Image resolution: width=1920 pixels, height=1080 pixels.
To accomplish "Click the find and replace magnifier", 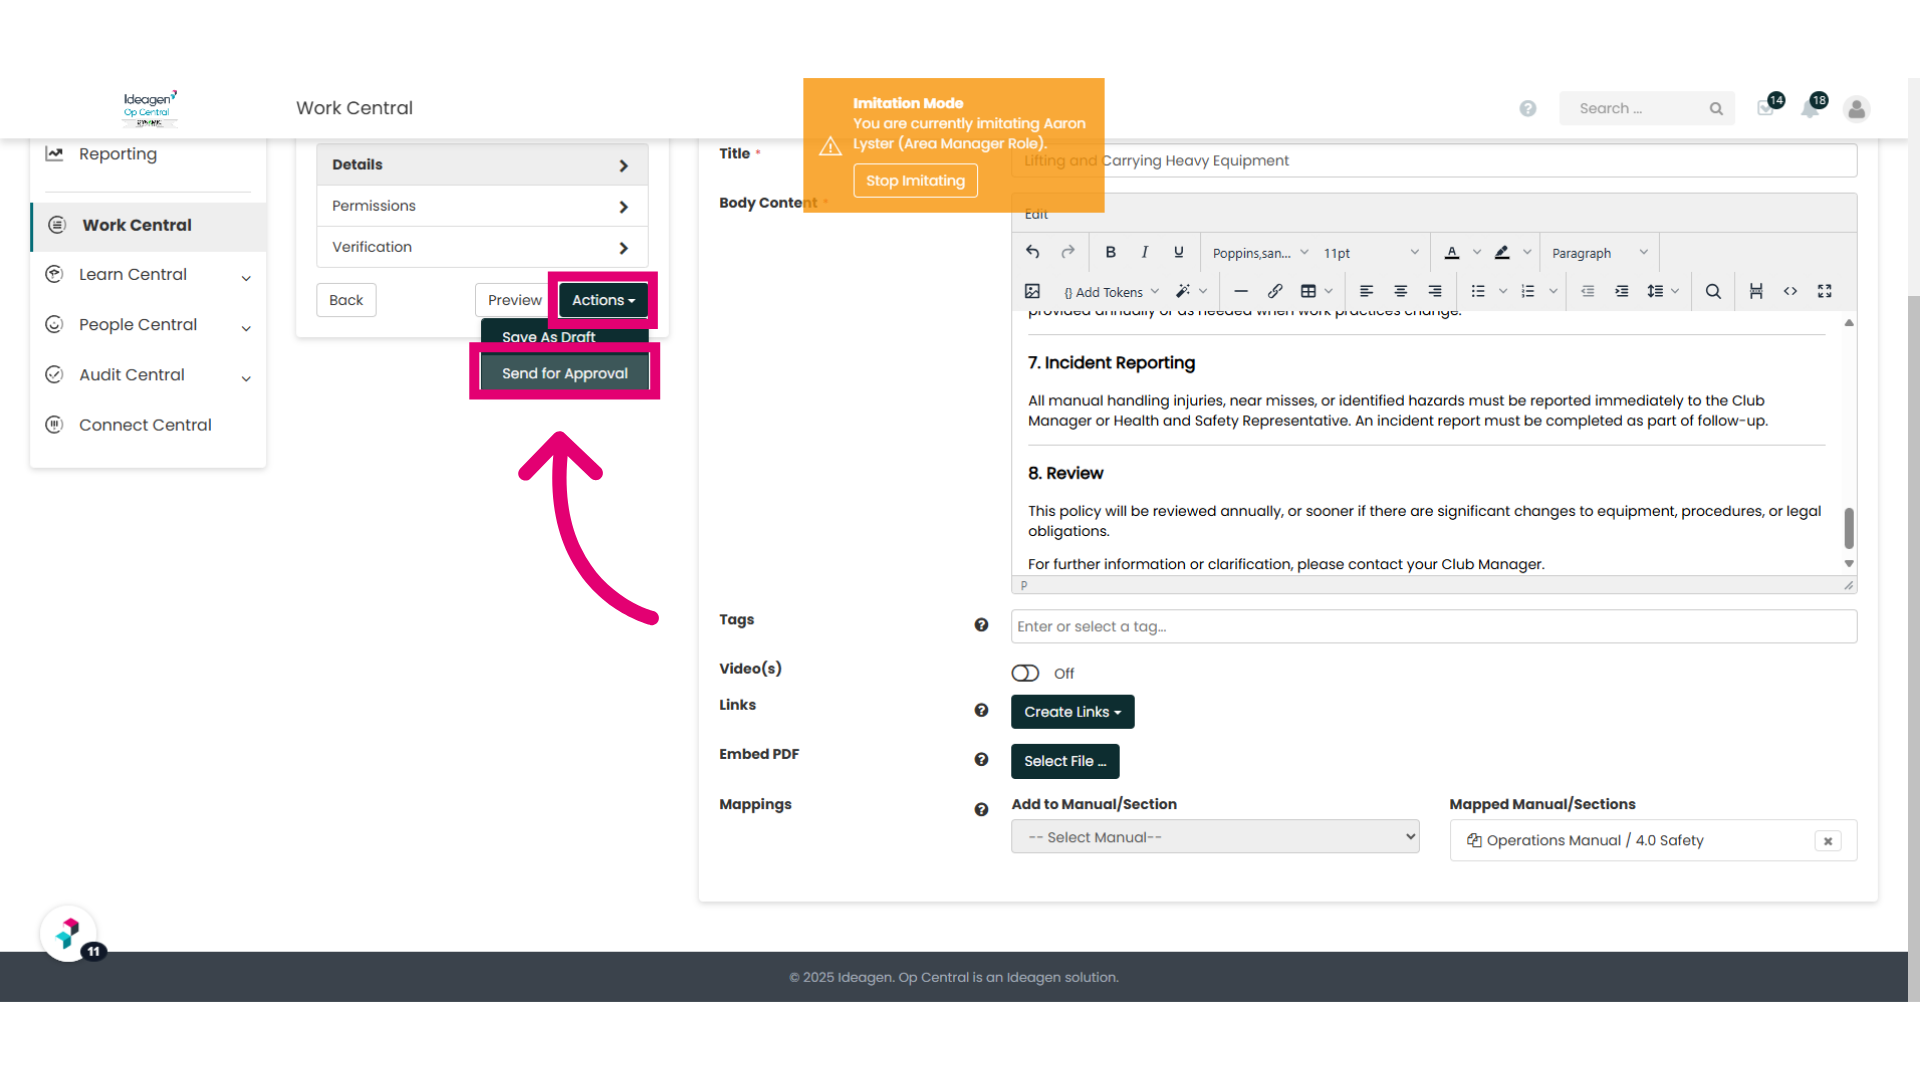I will click(1713, 291).
